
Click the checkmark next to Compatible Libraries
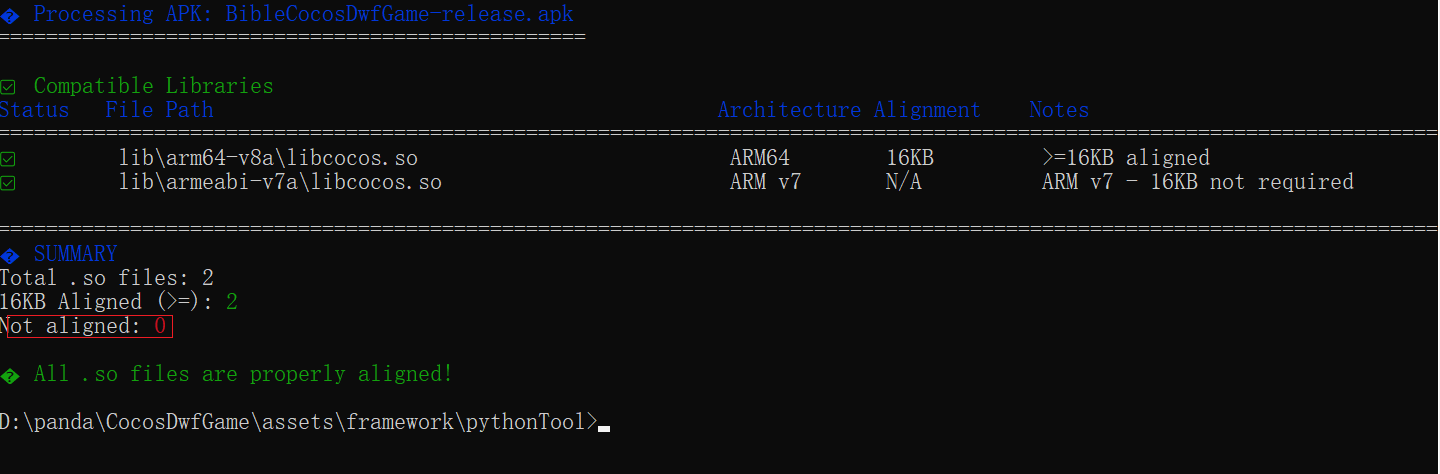(8, 87)
